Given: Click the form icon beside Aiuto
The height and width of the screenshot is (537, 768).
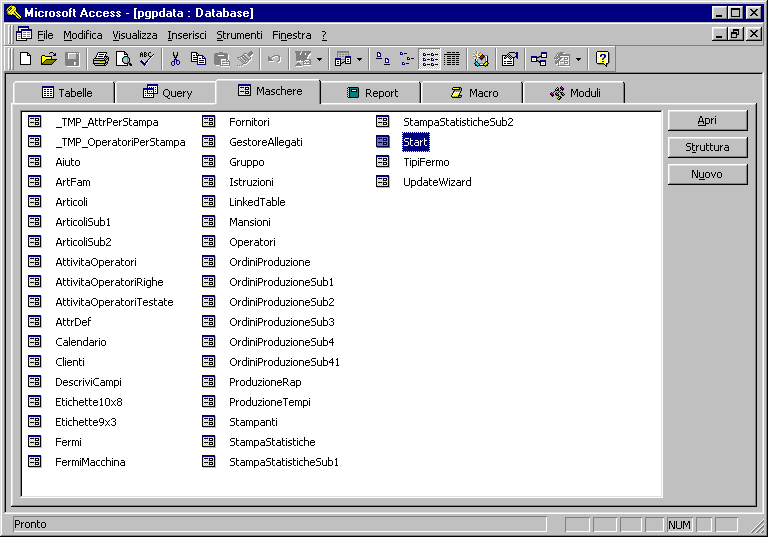Looking at the screenshot, I should (35, 162).
